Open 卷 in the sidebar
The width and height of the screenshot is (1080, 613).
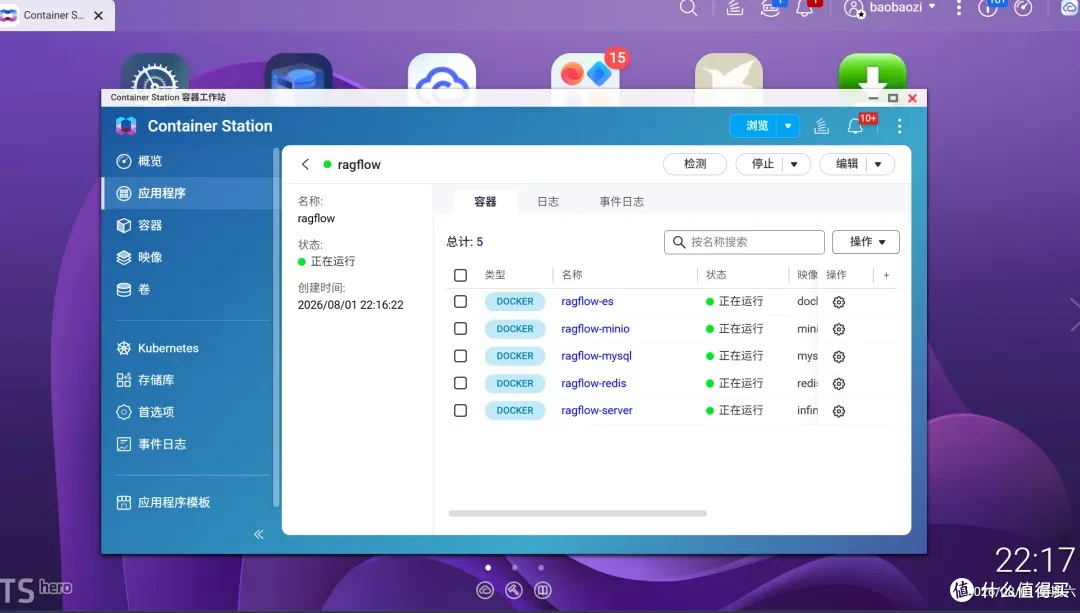[x=187, y=289]
